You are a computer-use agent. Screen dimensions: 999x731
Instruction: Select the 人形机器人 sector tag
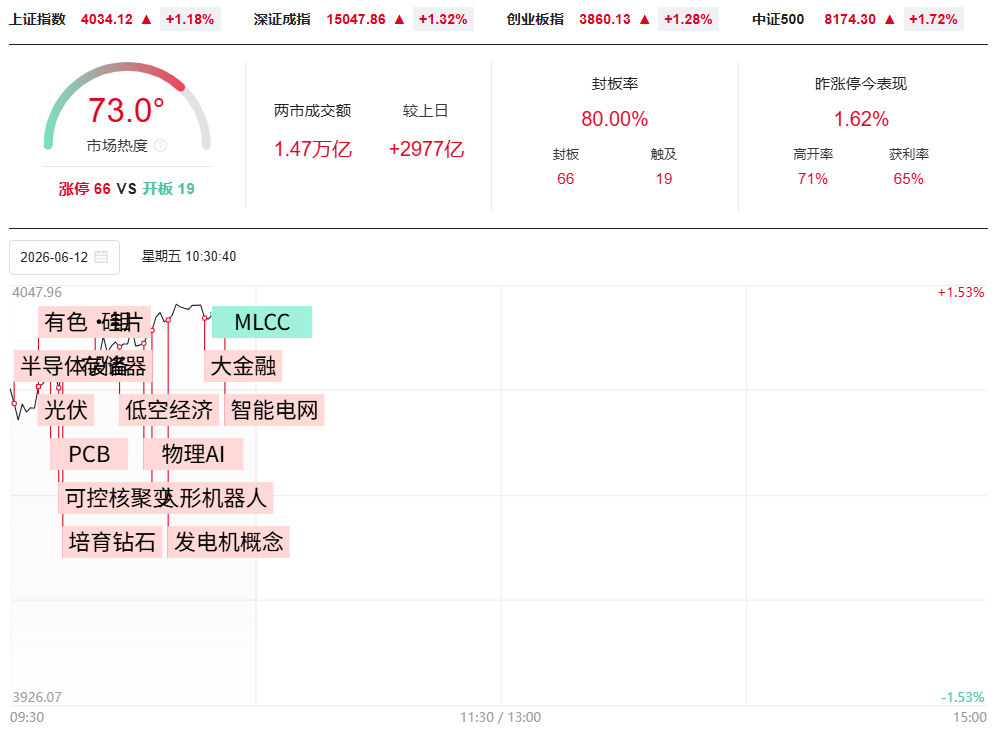point(217,498)
